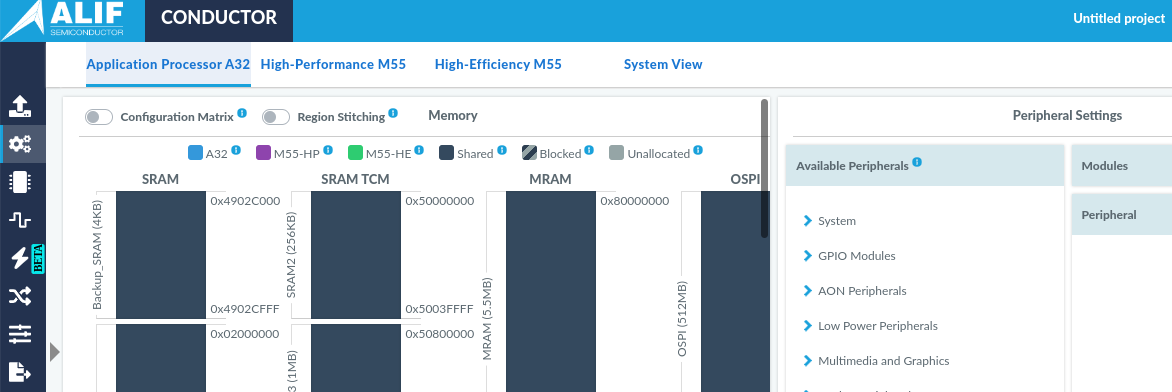Image resolution: width=1172 pixels, height=392 pixels.
Task: Click info icon beside Available Peripherals
Action: (917, 162)
